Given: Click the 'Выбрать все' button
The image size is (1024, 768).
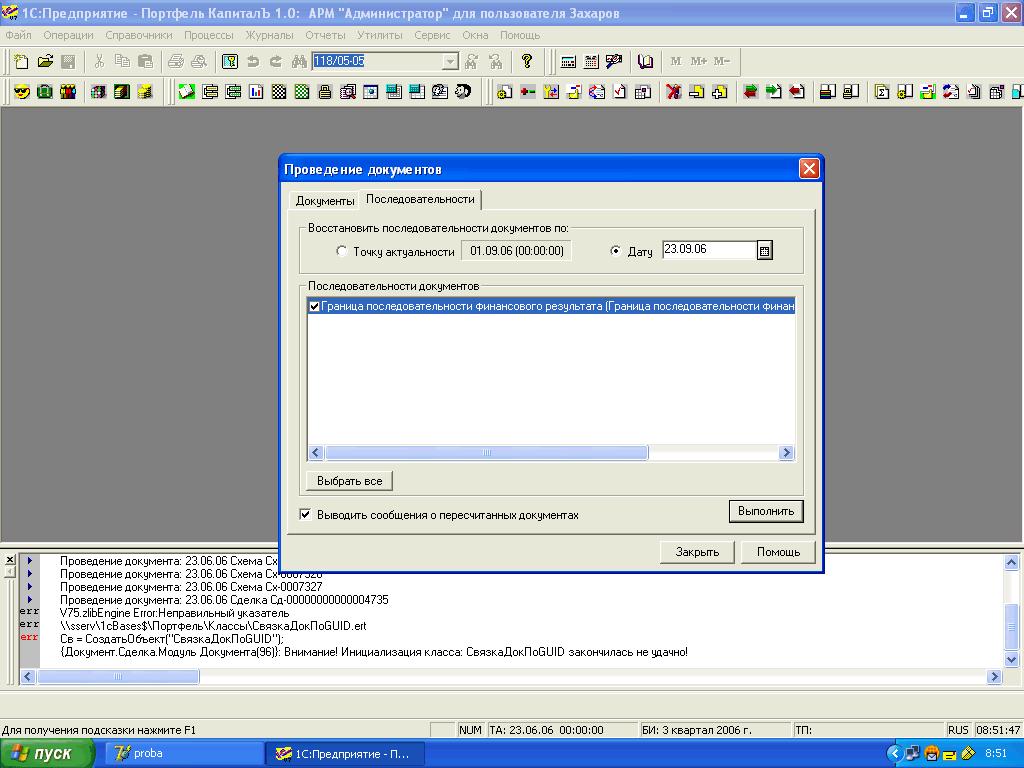Looking at the screenshot, I should (349, 481).
